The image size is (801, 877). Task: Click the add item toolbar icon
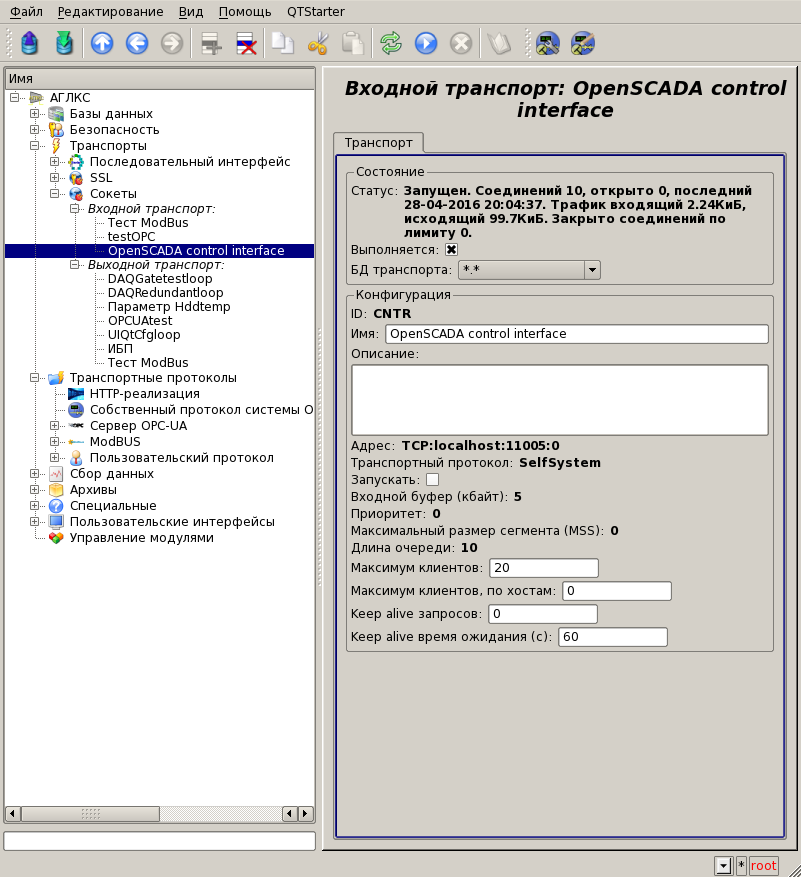pos(211,43)
